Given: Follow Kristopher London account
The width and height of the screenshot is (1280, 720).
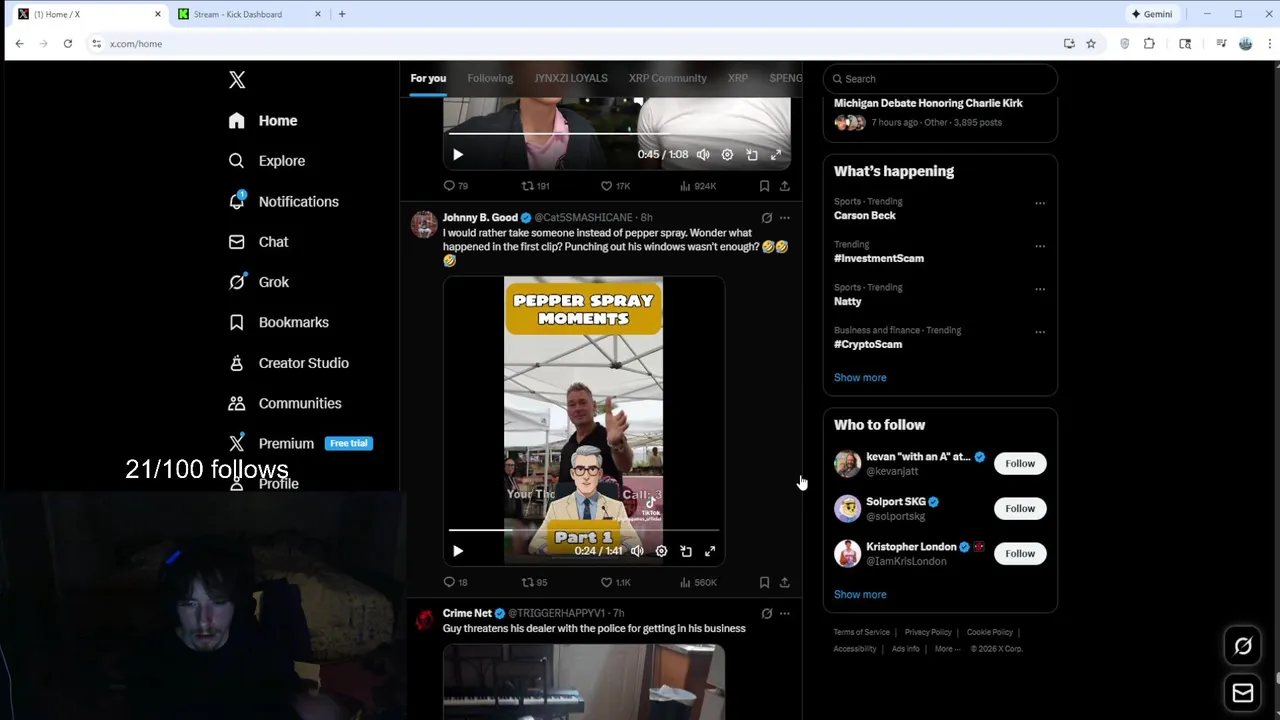Looking at the screenshot, I should tap(1020, 554).
